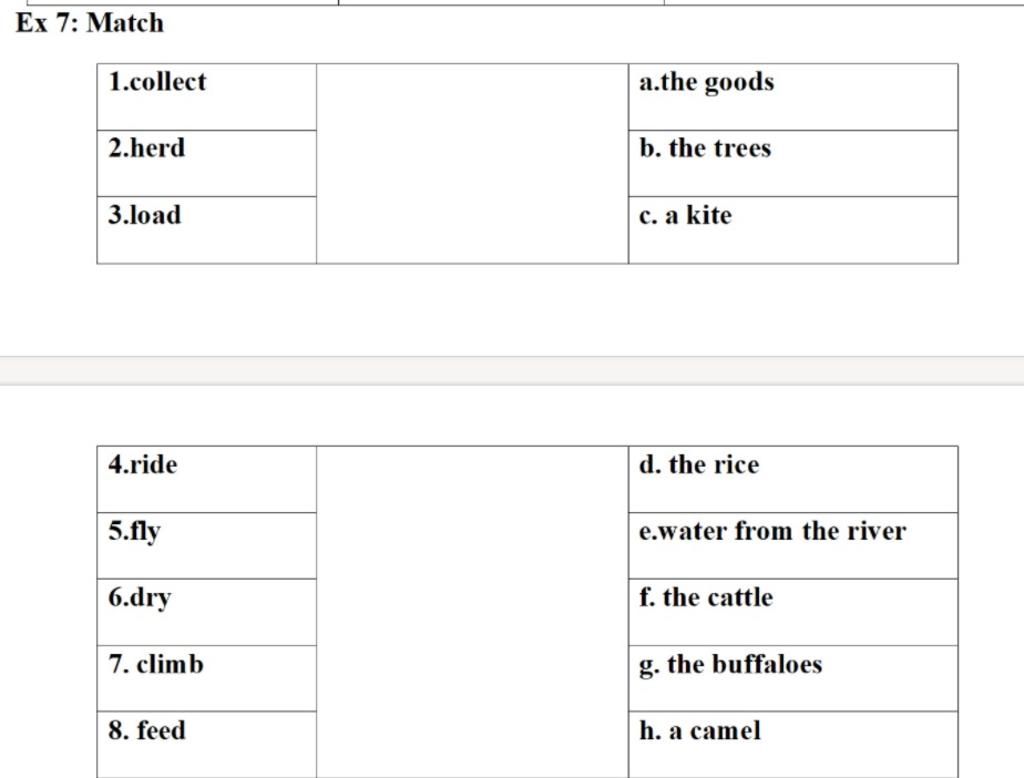Viewport: 1024px width, 778px height.
Task: Click the '1.collect' table cell
Action: coord(206,97)
